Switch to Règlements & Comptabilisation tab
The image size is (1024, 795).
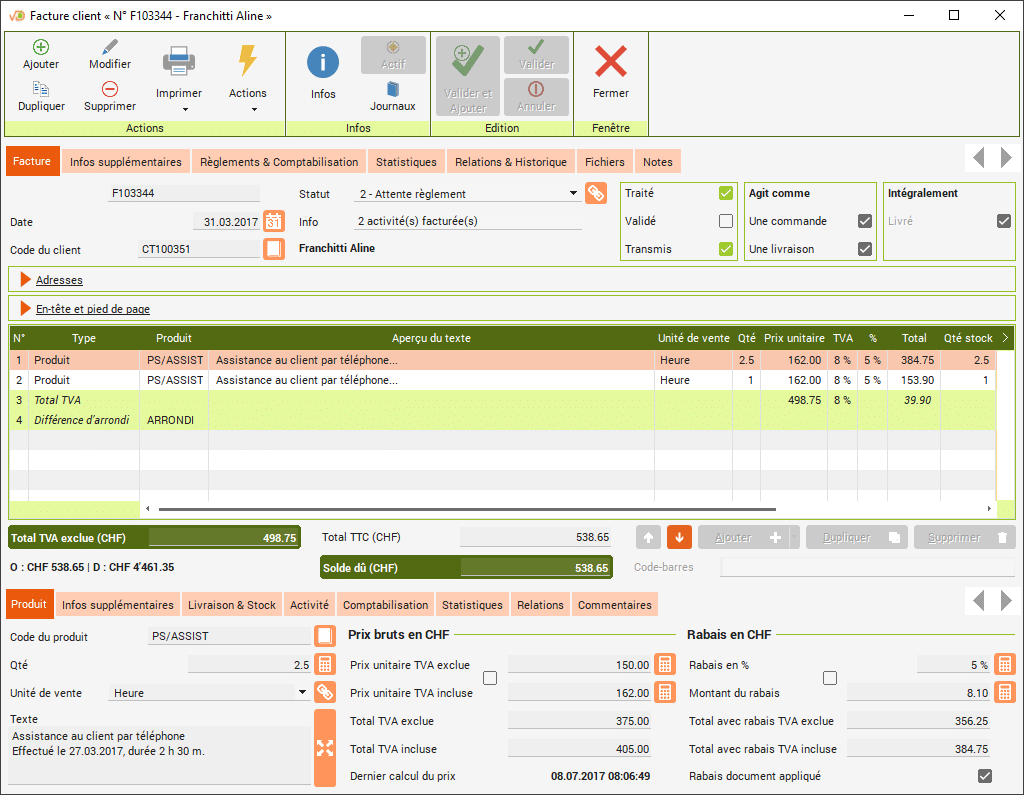pos(279,162)
